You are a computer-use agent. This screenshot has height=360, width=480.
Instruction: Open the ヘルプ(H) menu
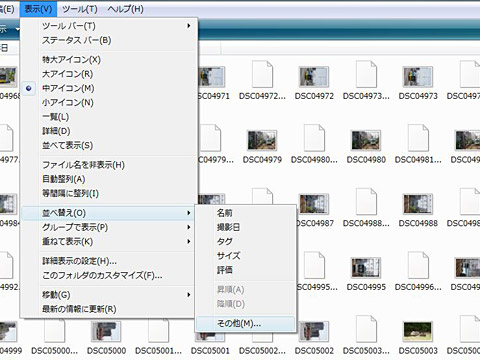pyautogui.click(x=125, y=9)
